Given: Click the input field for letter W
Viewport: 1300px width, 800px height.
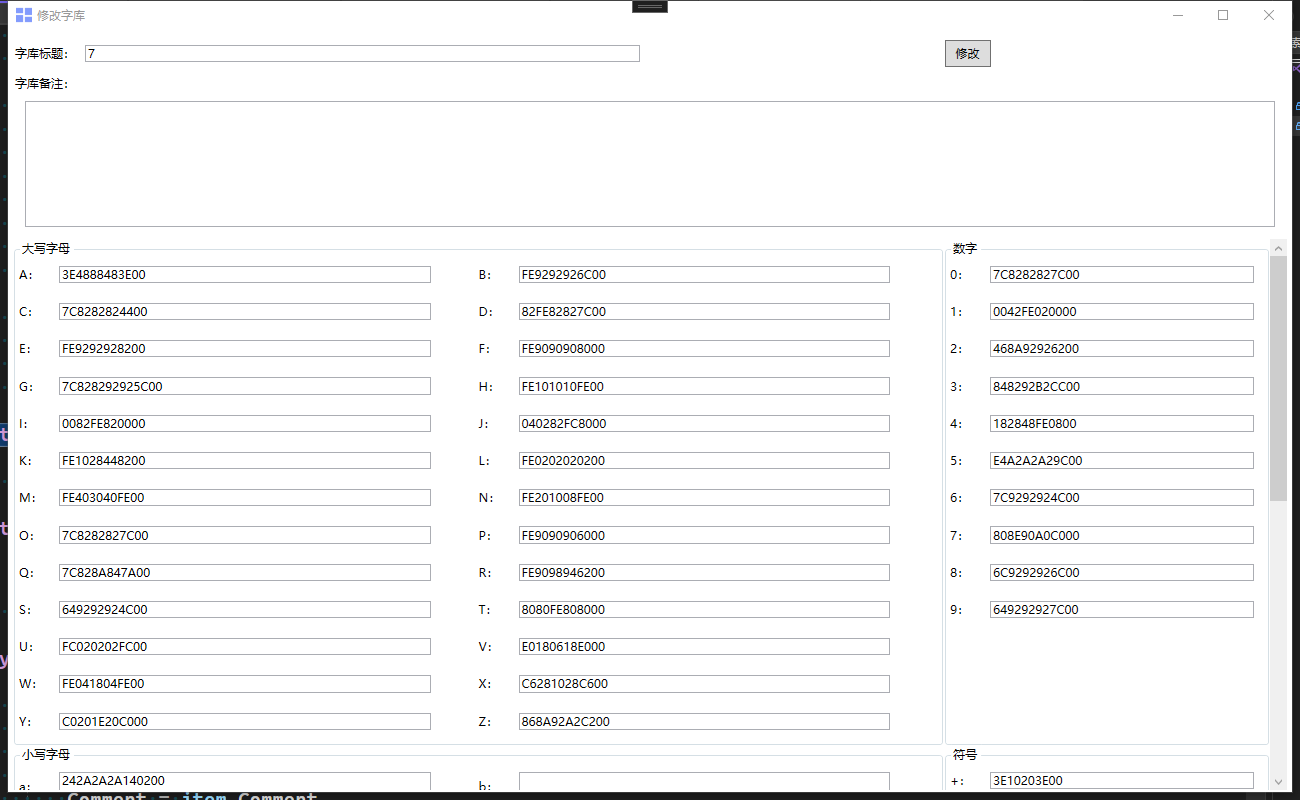Looking at the screenshot, I should (245, 684).
